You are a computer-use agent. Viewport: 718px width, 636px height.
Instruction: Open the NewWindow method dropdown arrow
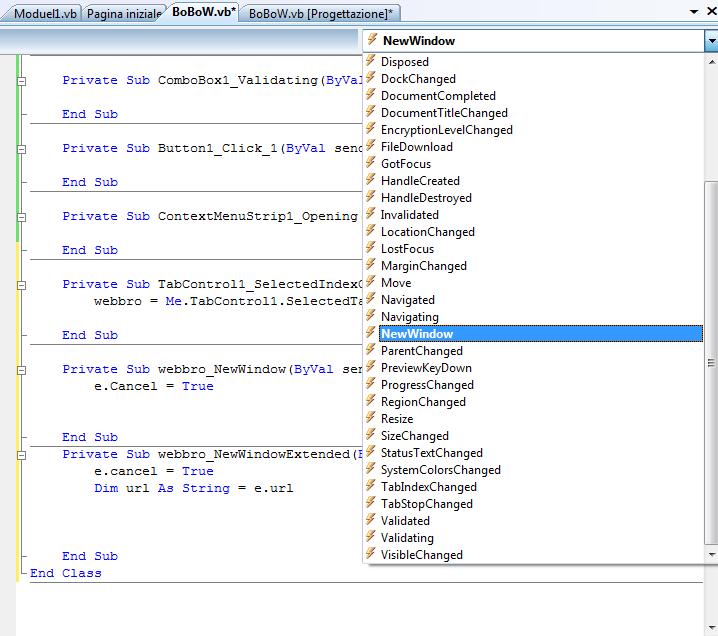(x=711, y=41)
